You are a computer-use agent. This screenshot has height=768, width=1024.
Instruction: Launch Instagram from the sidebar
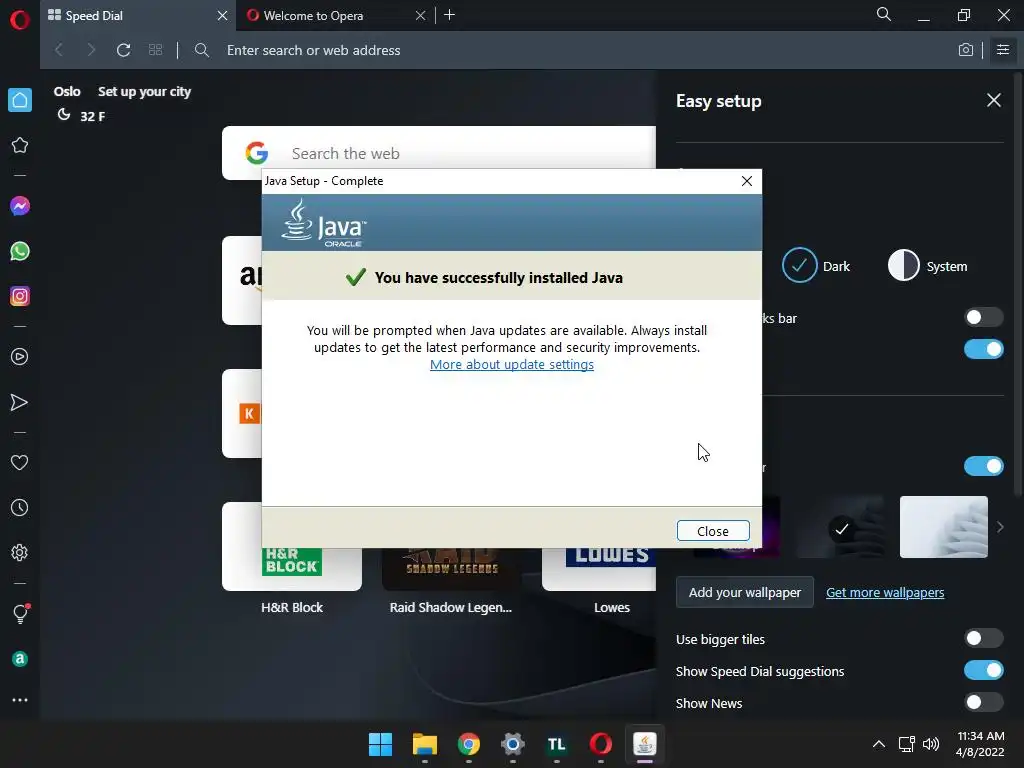pyautogui.click(x=20, y=296)
